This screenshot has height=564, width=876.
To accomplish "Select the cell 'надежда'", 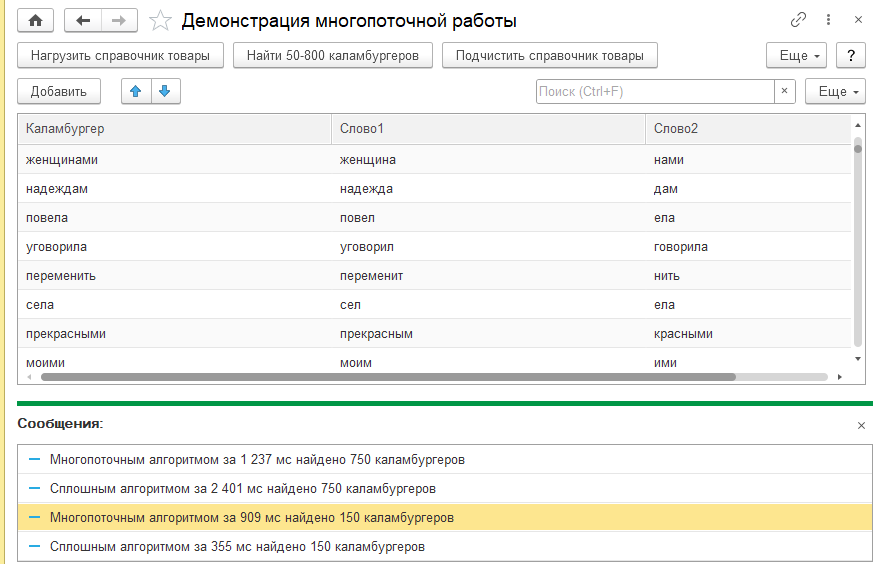I will [x=488, y=189].
